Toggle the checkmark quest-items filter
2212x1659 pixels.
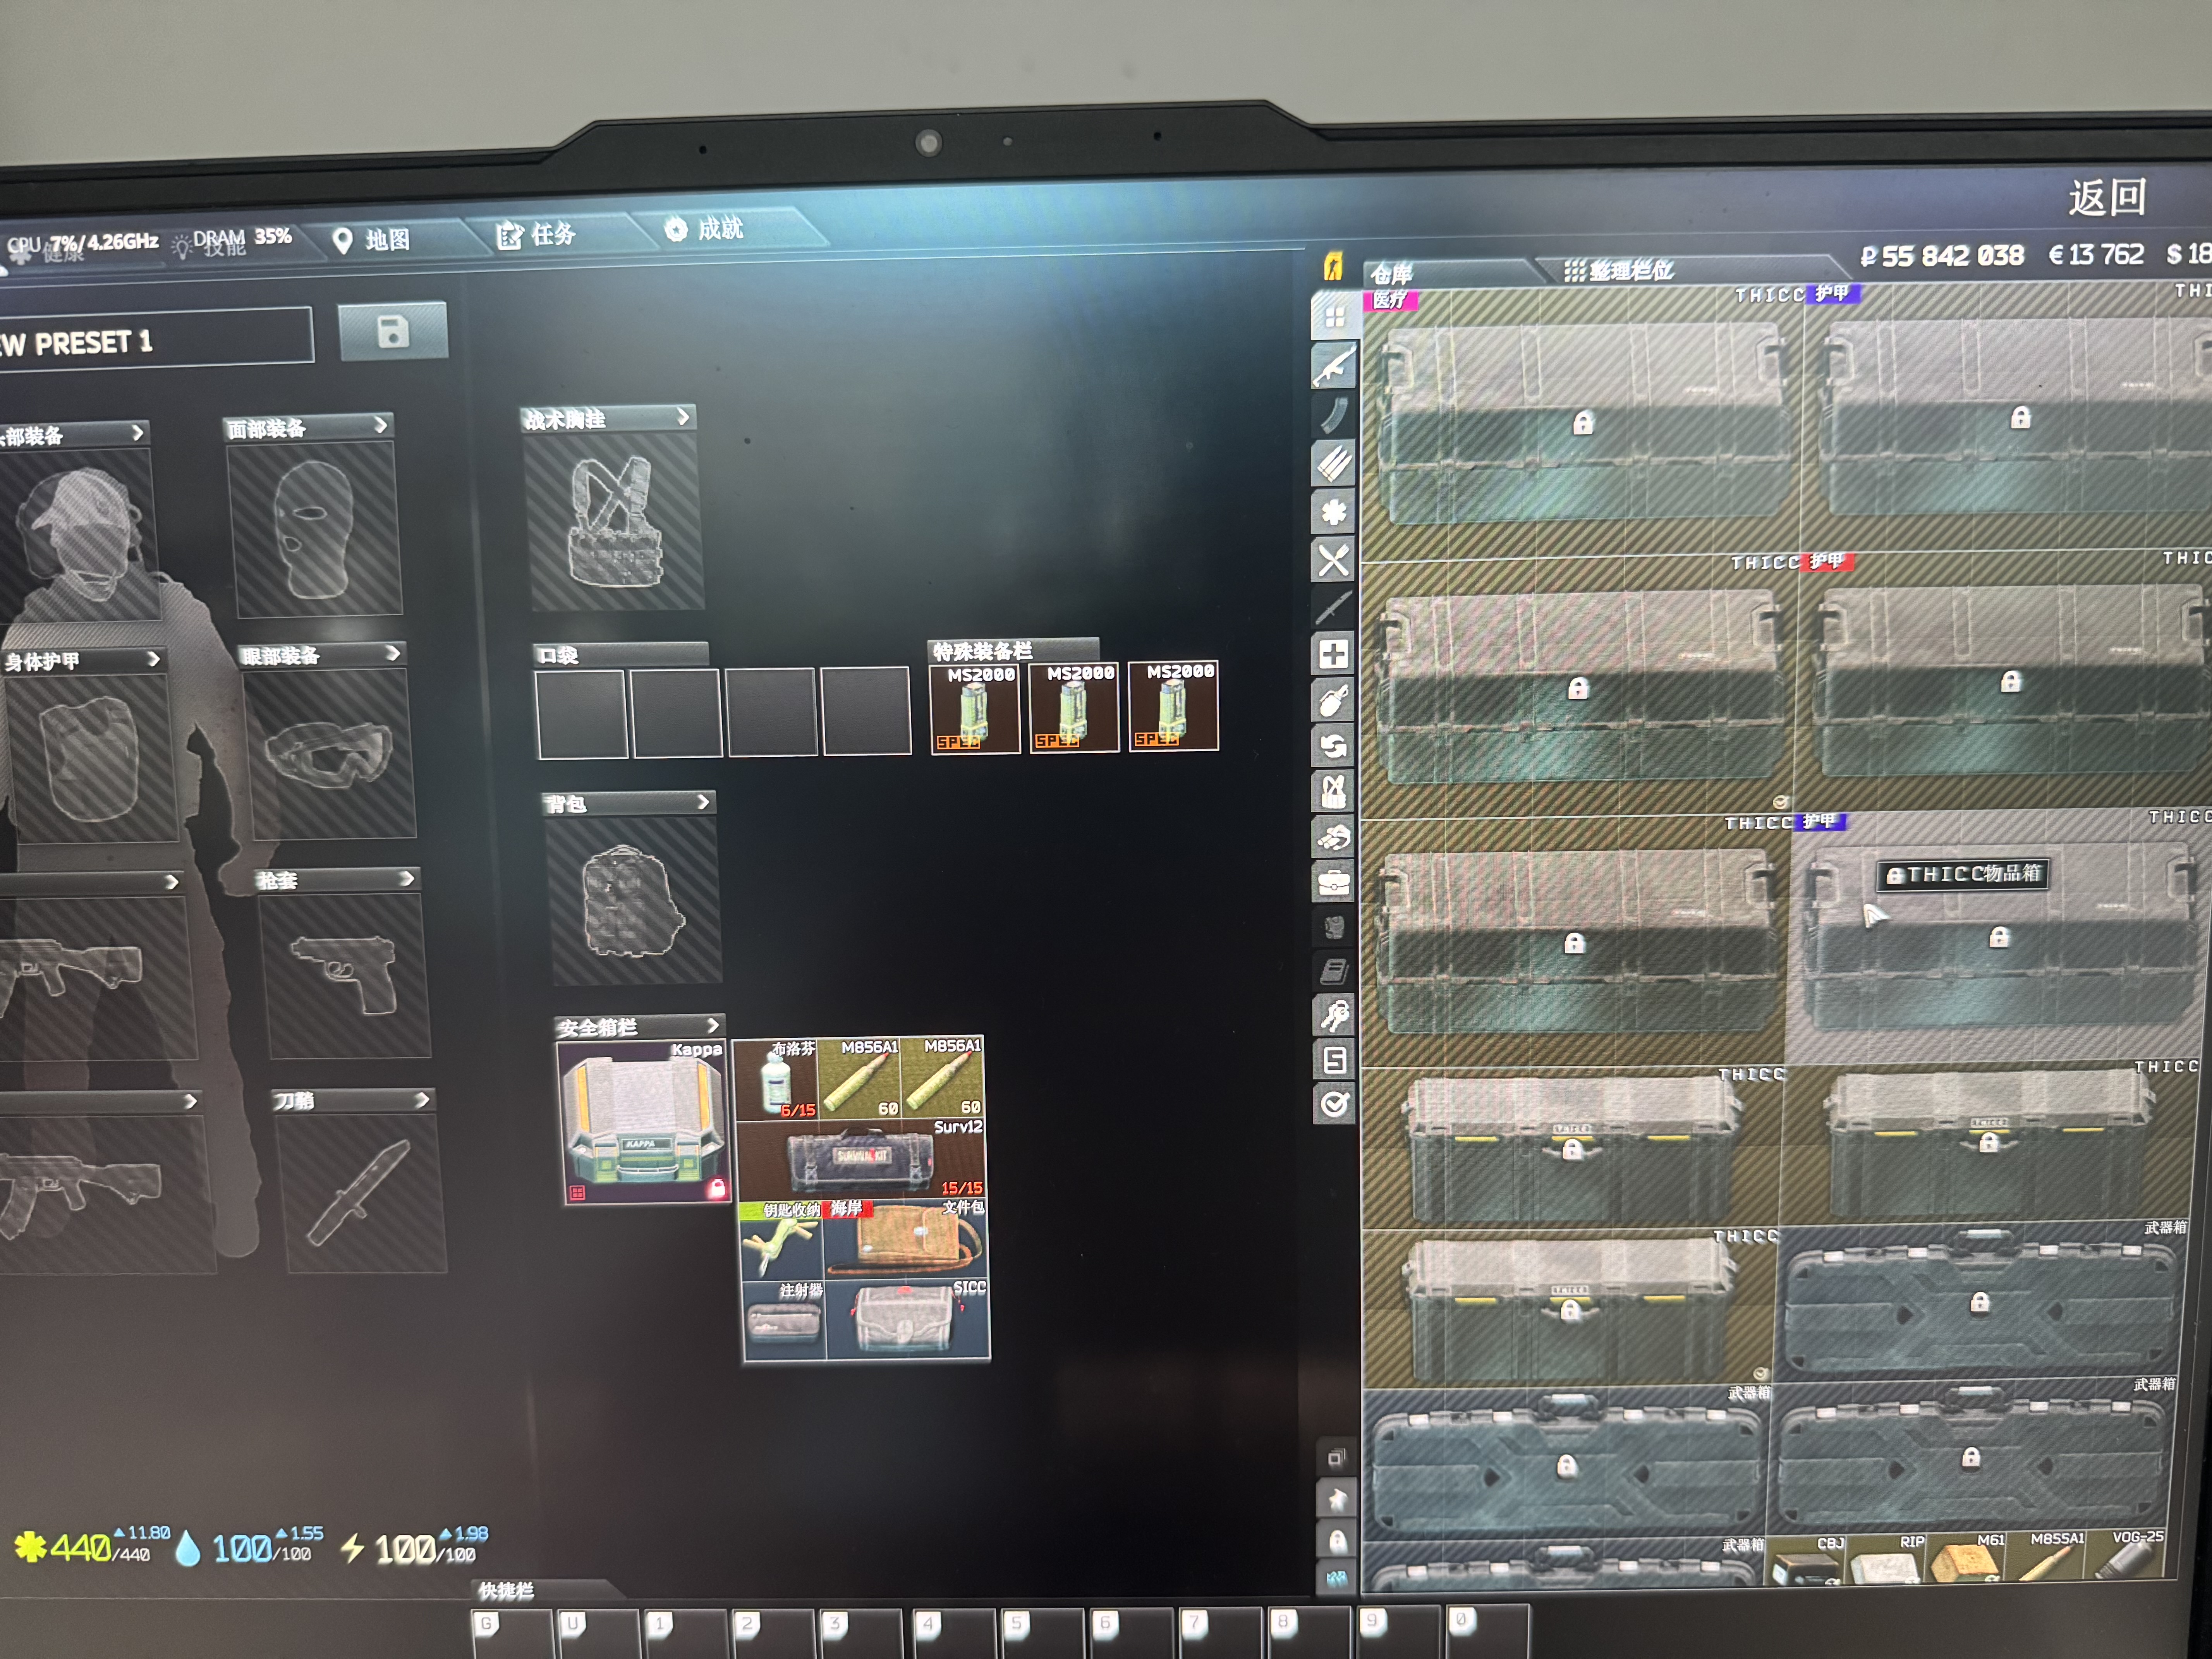click(x=1334, y=1104)
